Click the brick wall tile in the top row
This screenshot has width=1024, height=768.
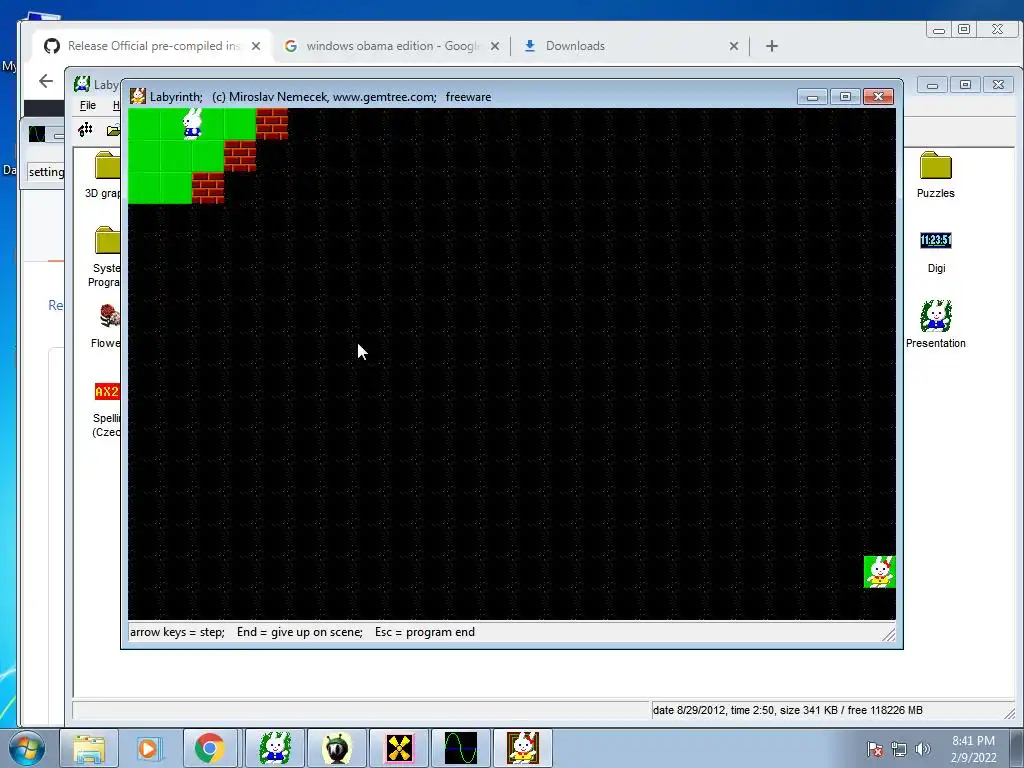[272, 124]
